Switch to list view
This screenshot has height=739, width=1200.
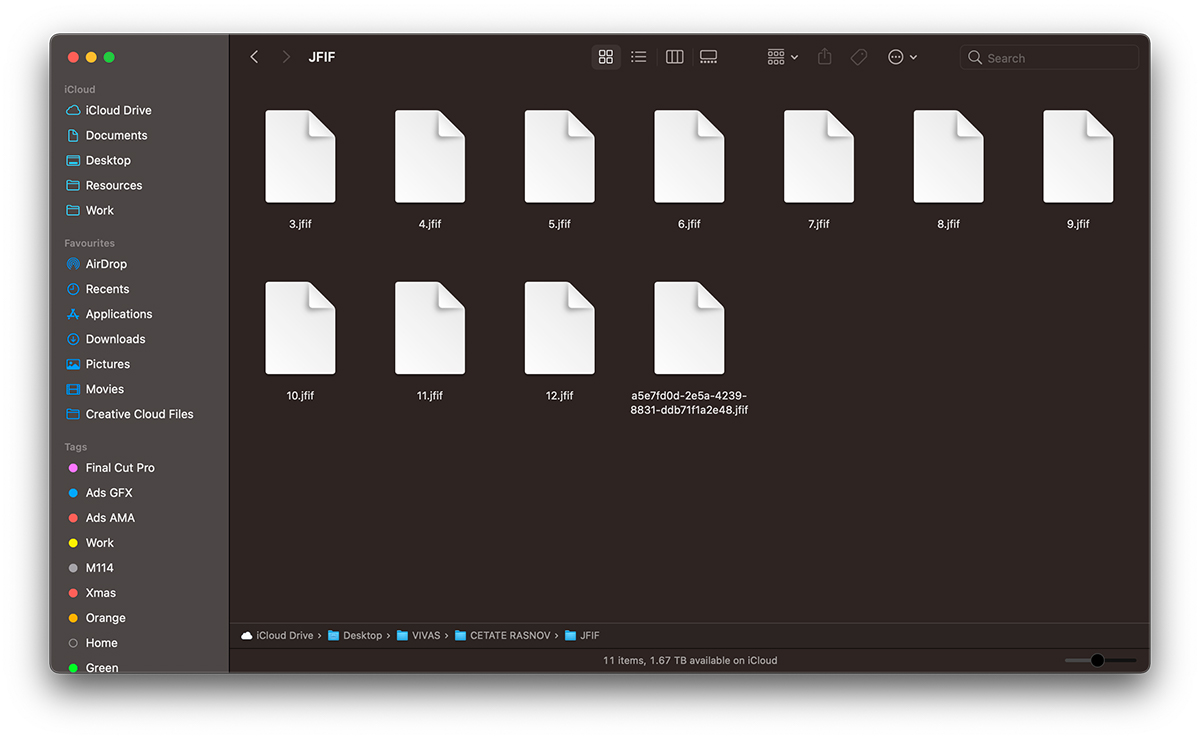[639, 58]
